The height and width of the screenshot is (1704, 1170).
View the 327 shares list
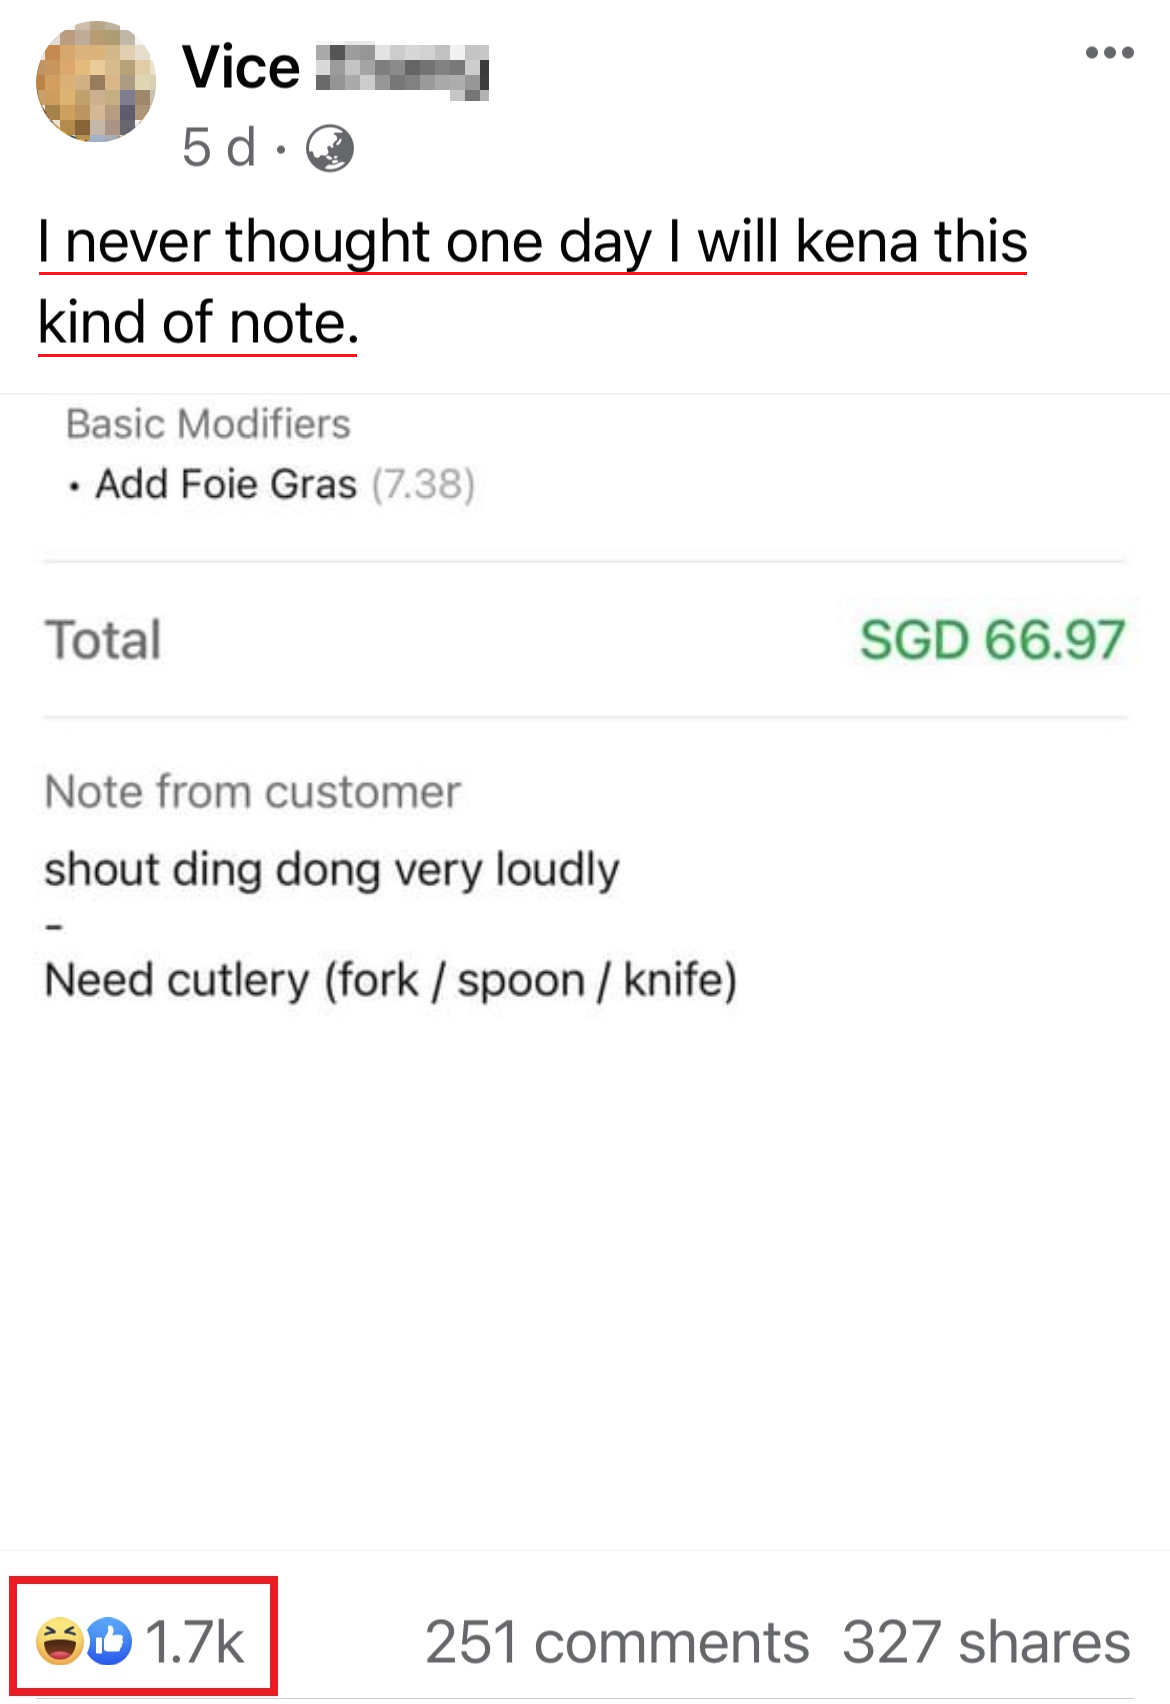click(986, 1642)
